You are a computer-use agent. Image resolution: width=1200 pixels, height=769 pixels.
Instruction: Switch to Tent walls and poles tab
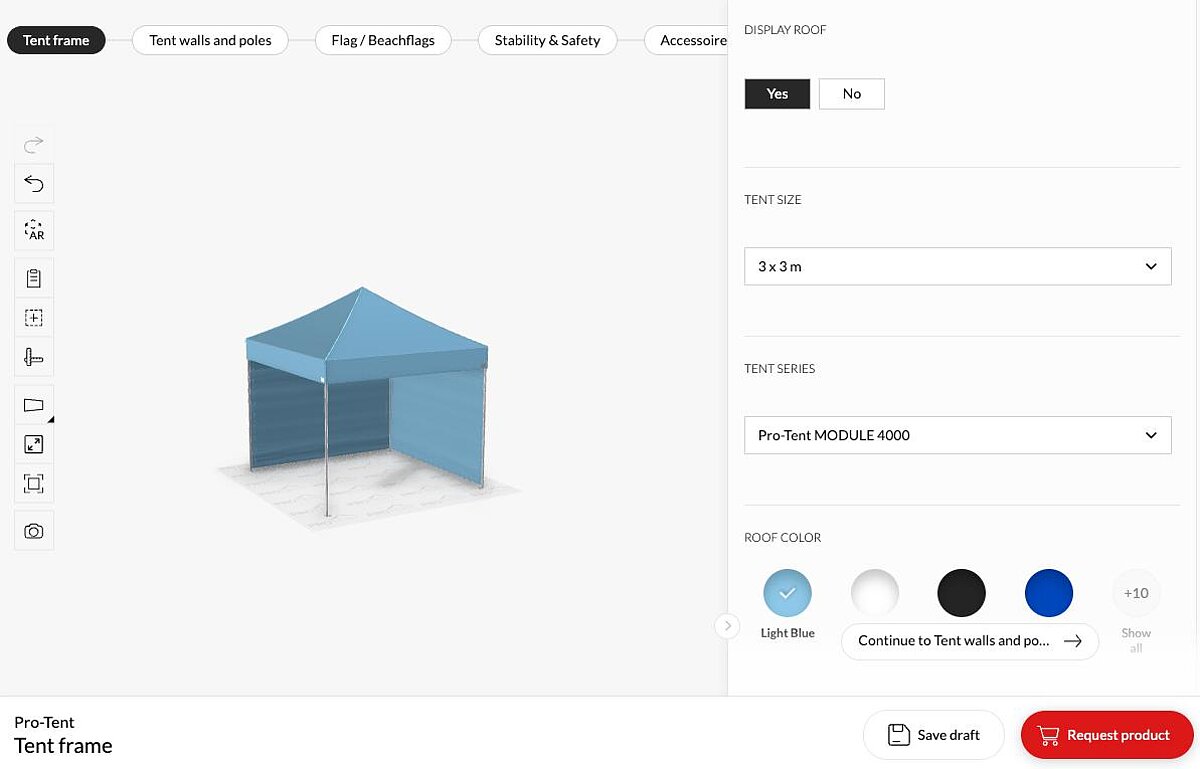point(210,41)
